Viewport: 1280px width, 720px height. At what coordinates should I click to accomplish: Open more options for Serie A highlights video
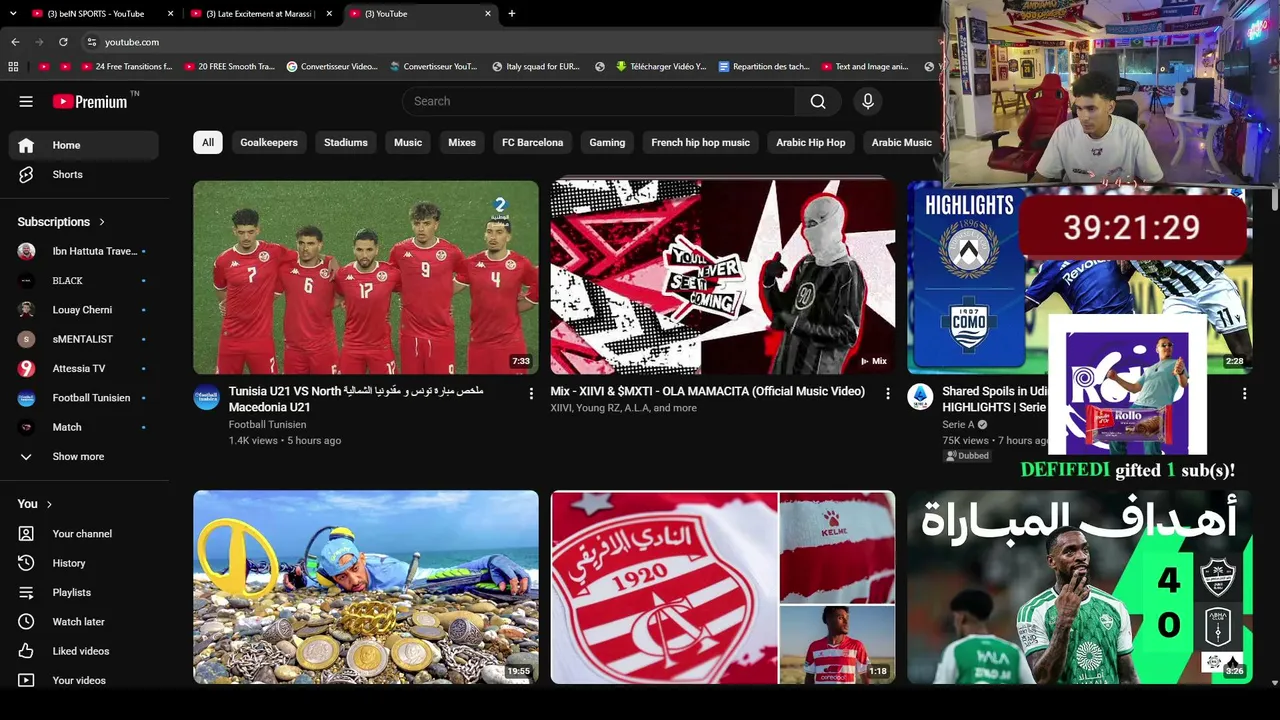click(x=1245, y=394)
